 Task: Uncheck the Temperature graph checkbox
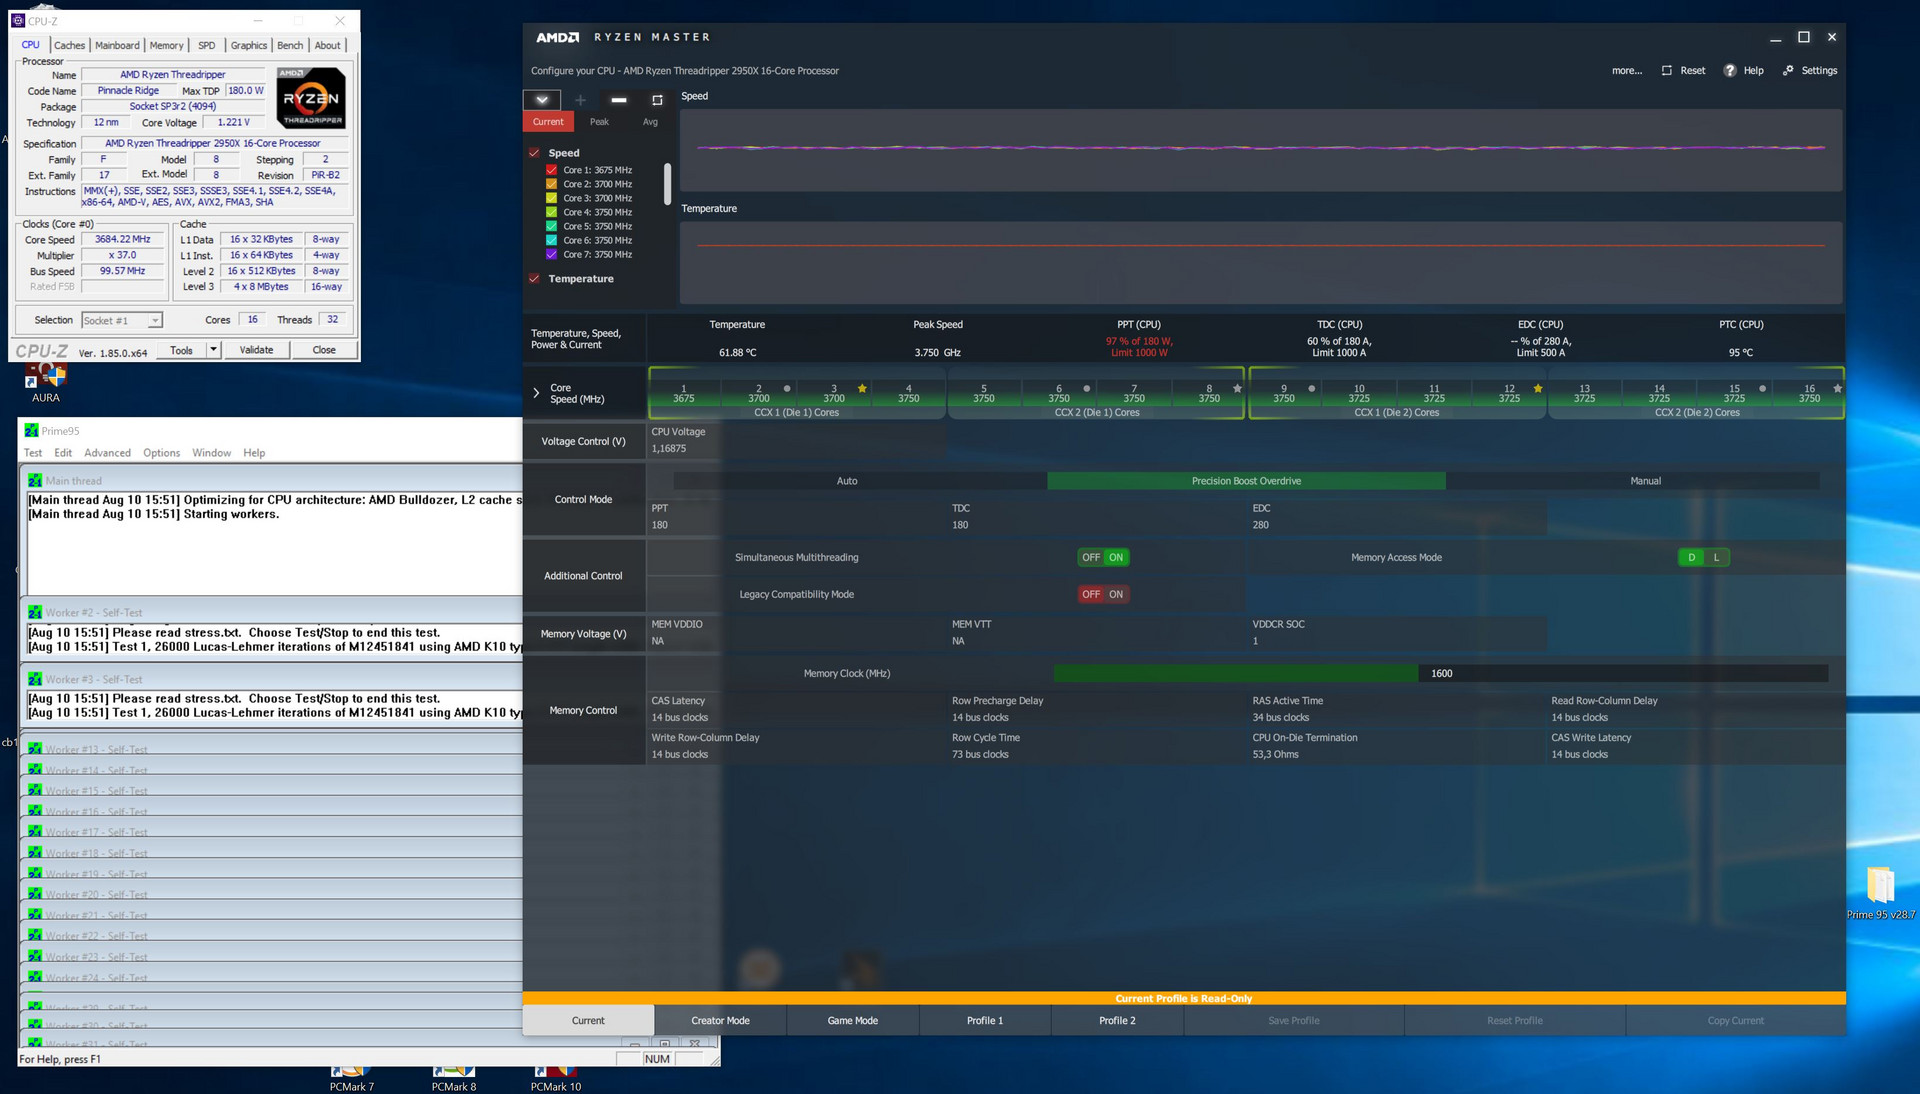[x=534, y=279]
